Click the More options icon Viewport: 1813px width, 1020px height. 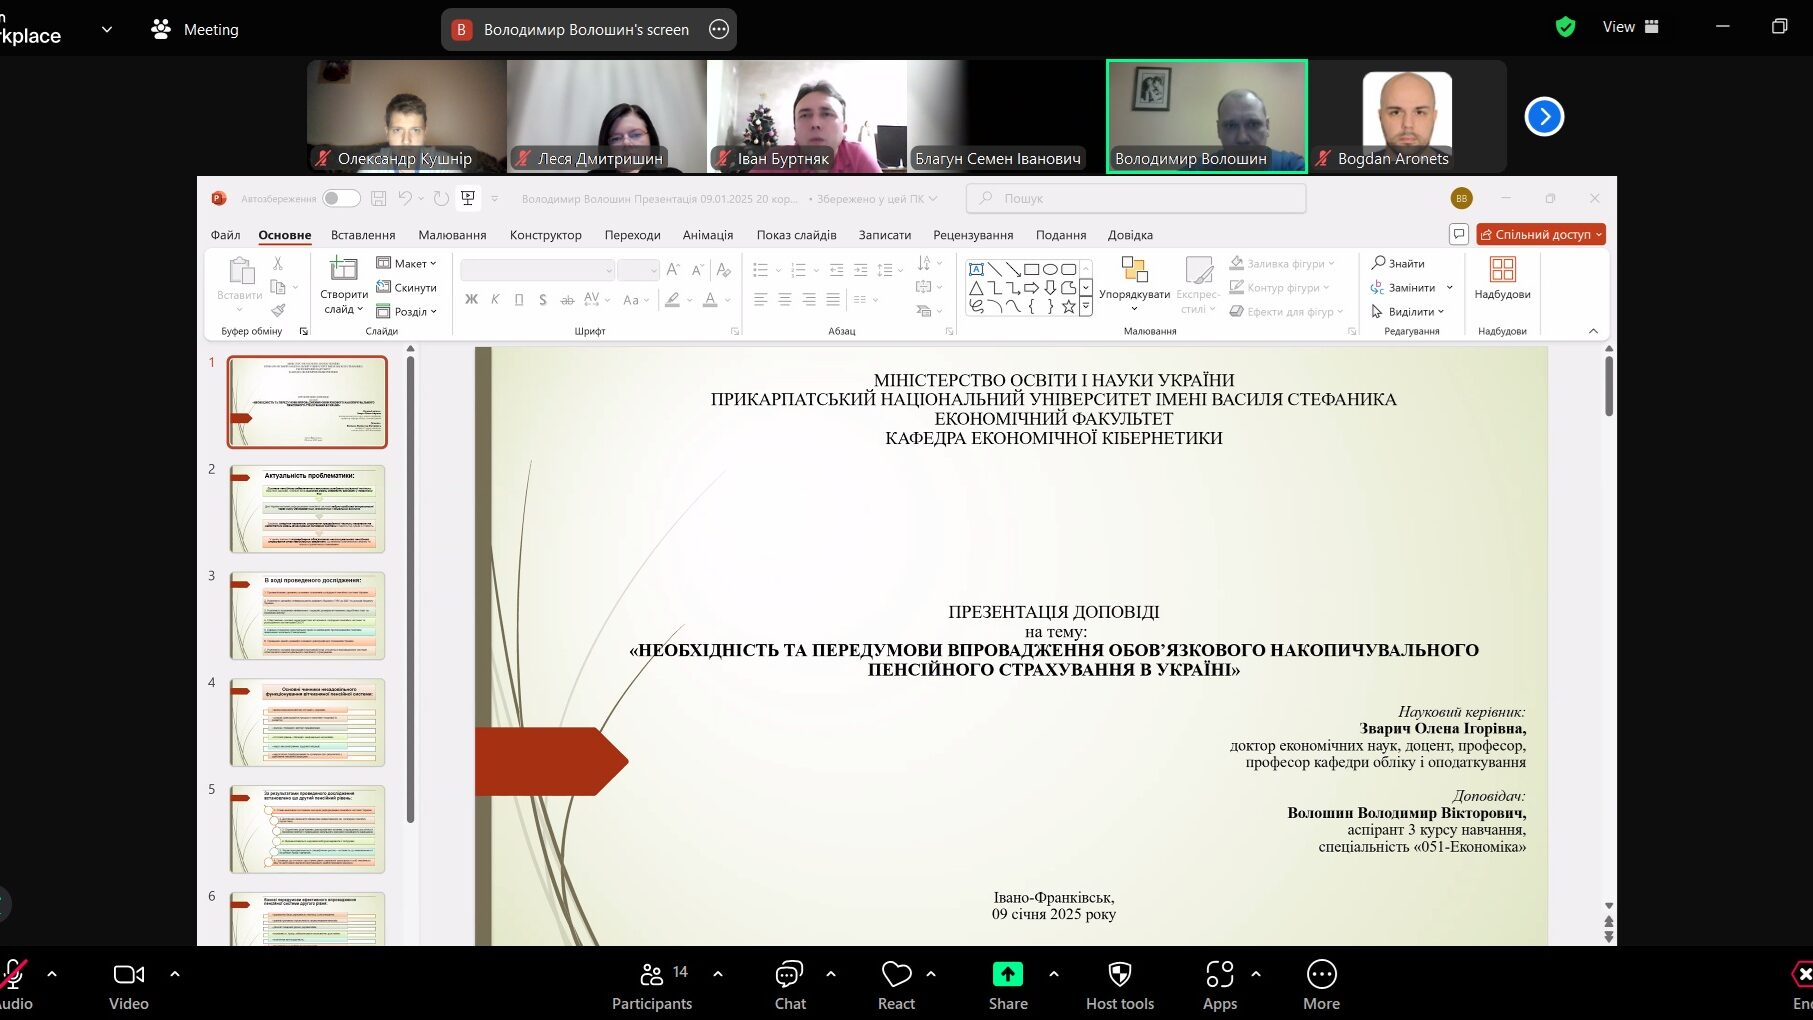click(x=1321, y=975)
